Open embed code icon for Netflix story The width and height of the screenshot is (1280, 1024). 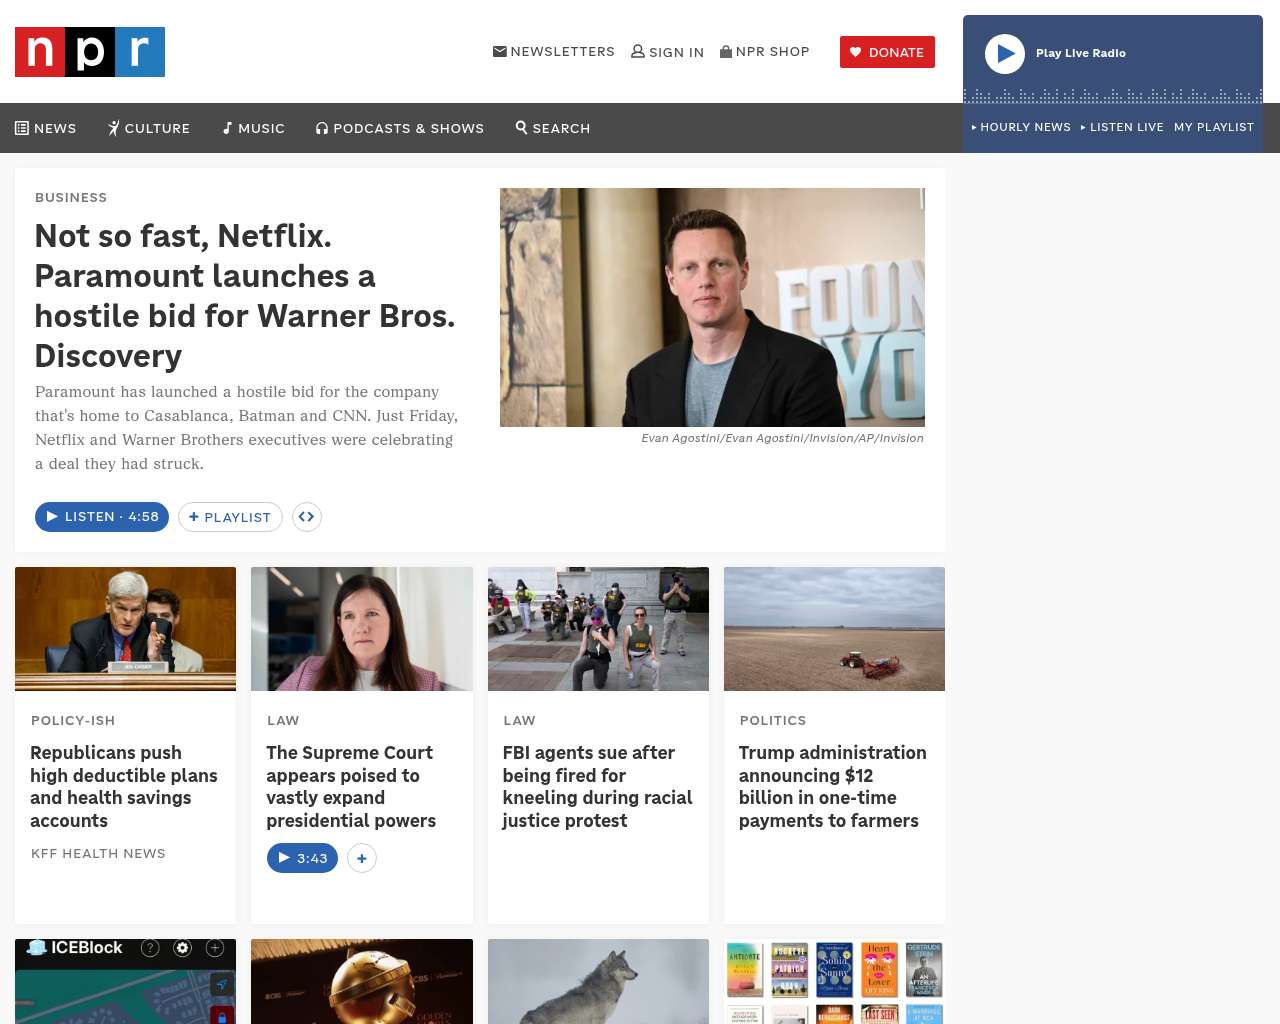(x=307, y=517)
